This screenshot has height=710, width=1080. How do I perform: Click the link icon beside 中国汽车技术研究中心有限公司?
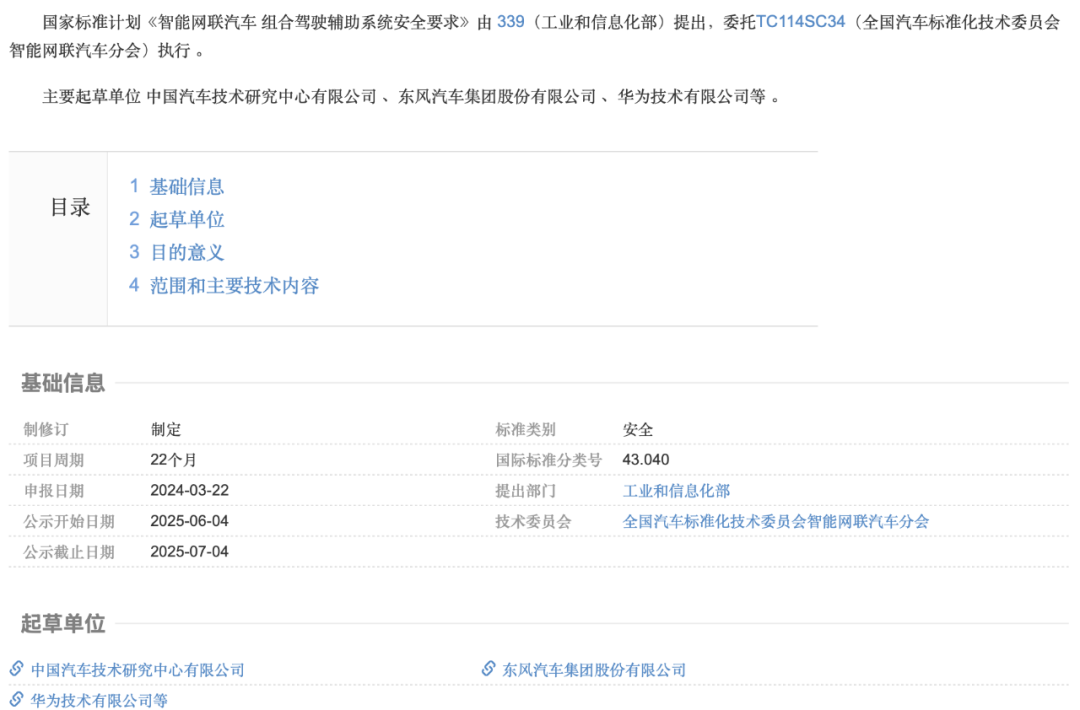16,669
